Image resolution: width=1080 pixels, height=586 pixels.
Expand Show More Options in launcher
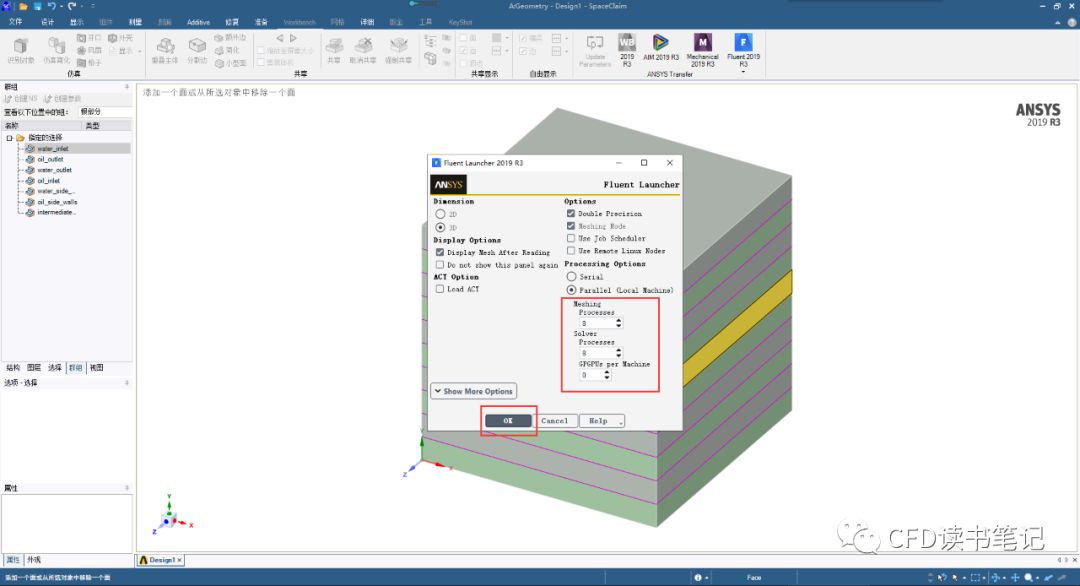coord(474,391)
